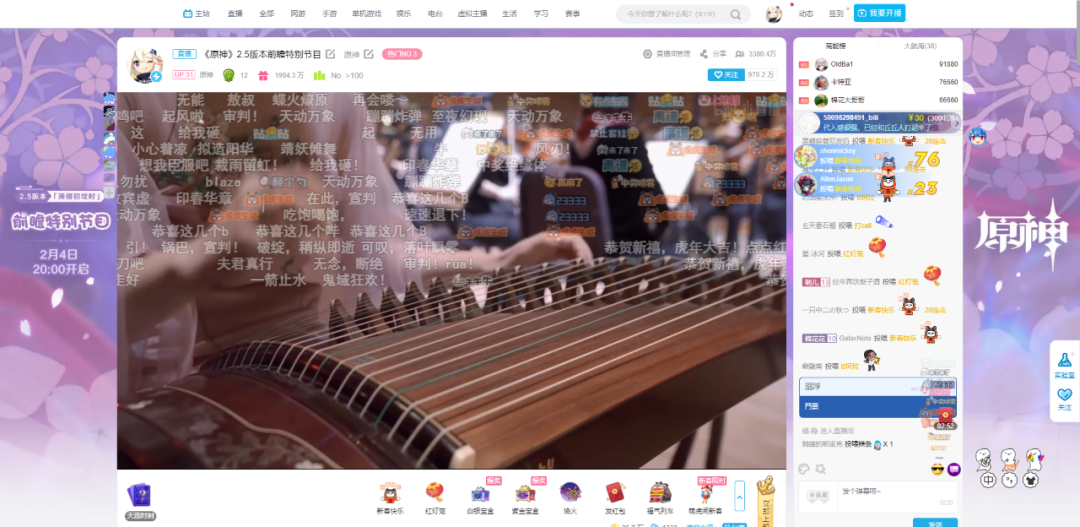
Task: Toggle follow with sidebar heart 关注 icon
Action: click(1064, 397)
